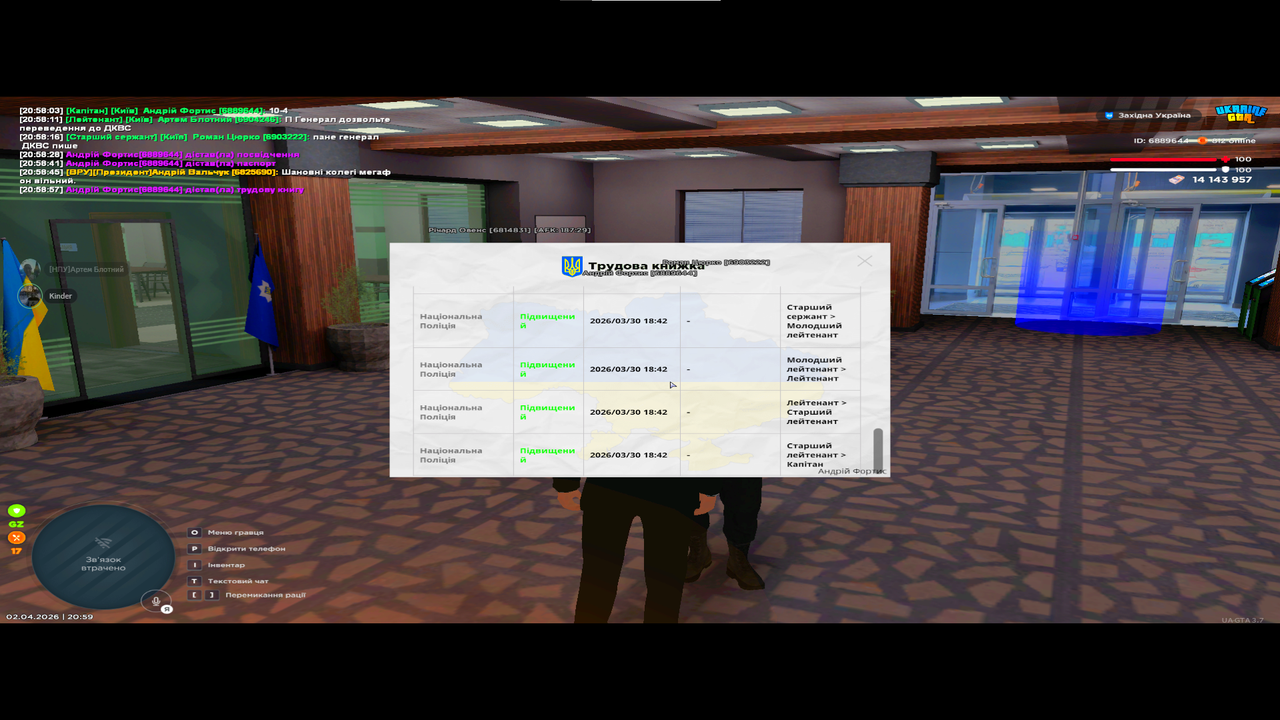Click the date in the Лейтенант > Старший лейтенант row
Screen dimensions: 1280x720
pos(628,412)
